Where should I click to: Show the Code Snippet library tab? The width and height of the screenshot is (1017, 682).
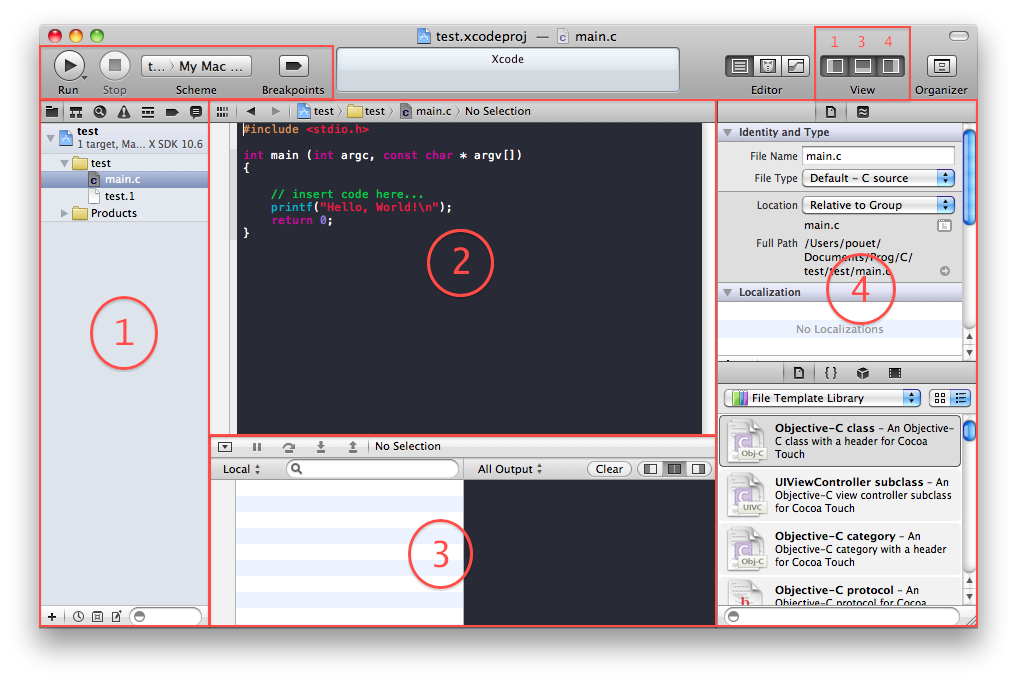click(830, 373)
